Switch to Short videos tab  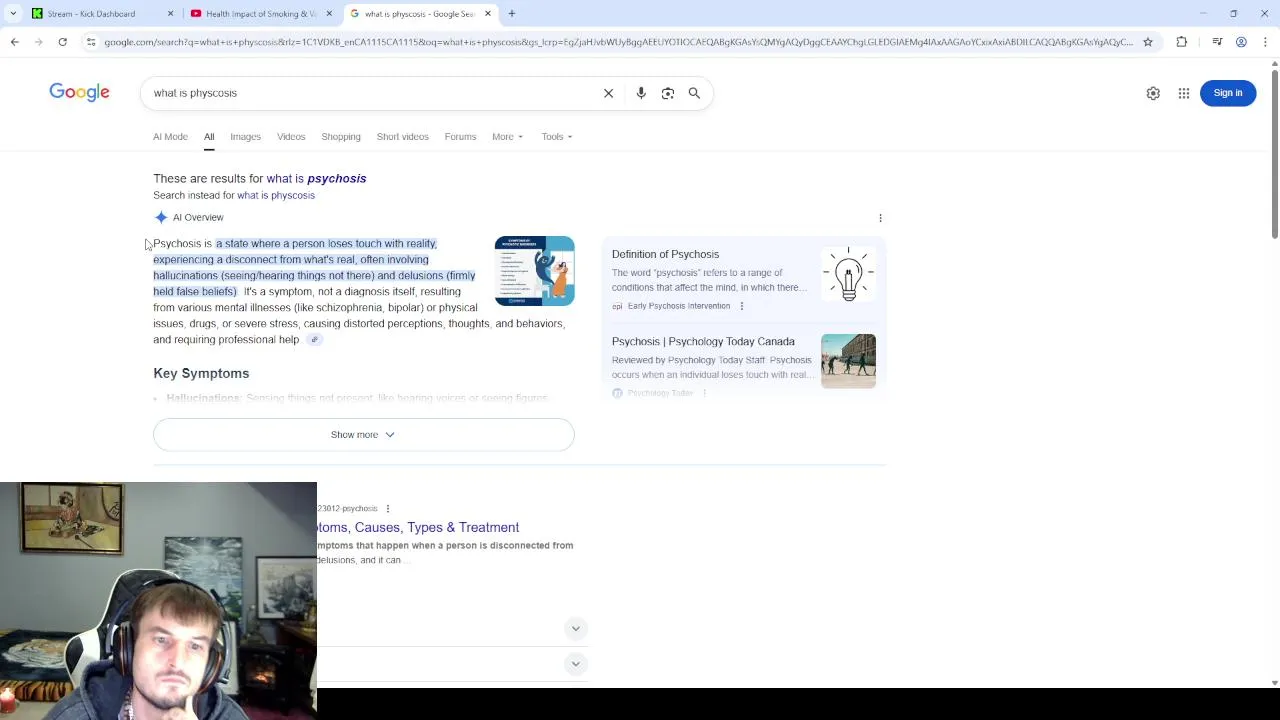coord(402,137)
